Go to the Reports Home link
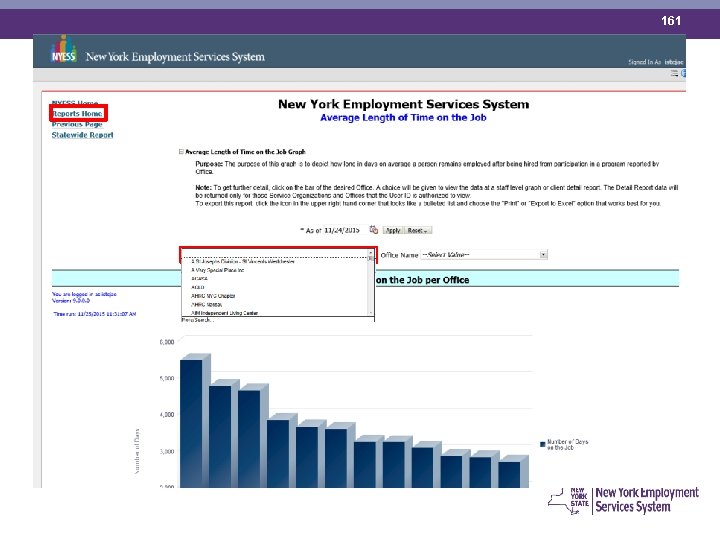Image resolution: width=720 pixels, height=540 pixels. [77, 113]
